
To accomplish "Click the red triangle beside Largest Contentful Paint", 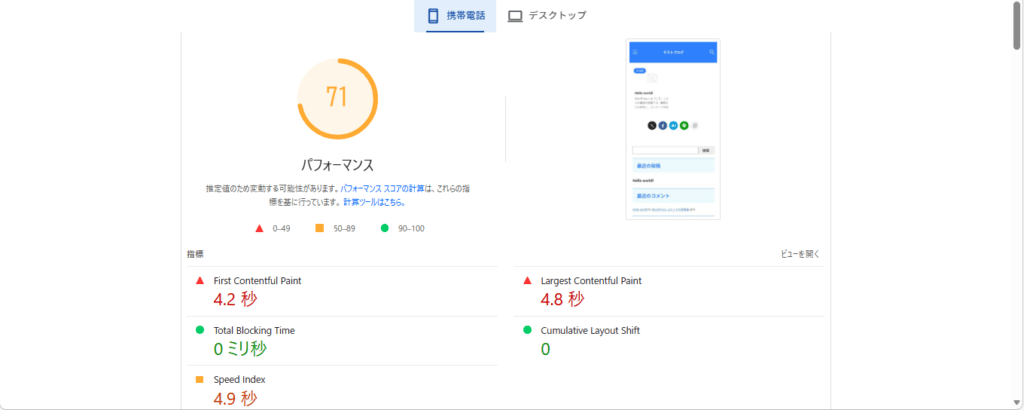I will click(527, 281).
